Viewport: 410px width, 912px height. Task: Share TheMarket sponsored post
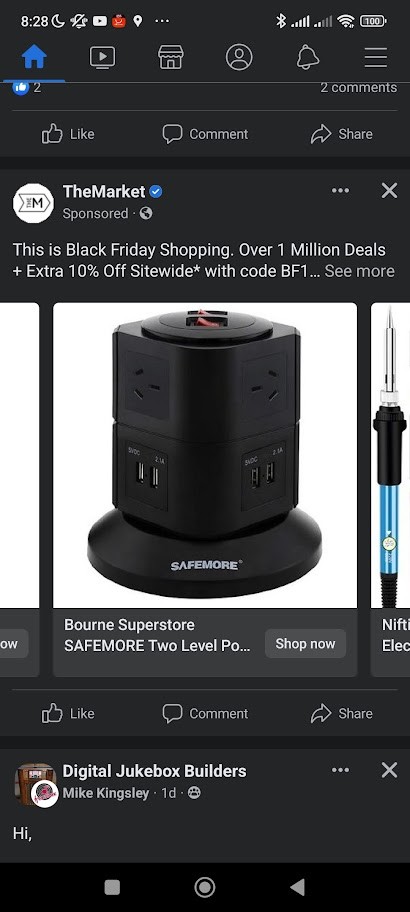tap(341, 714)
